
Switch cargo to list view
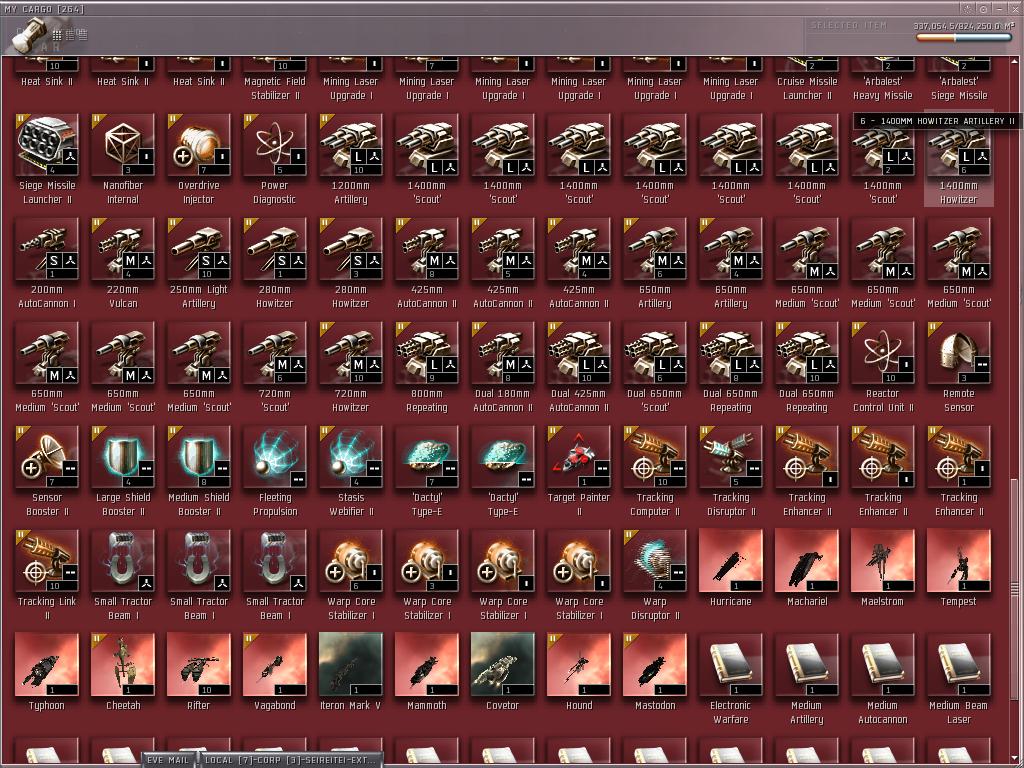click(82, 35)
